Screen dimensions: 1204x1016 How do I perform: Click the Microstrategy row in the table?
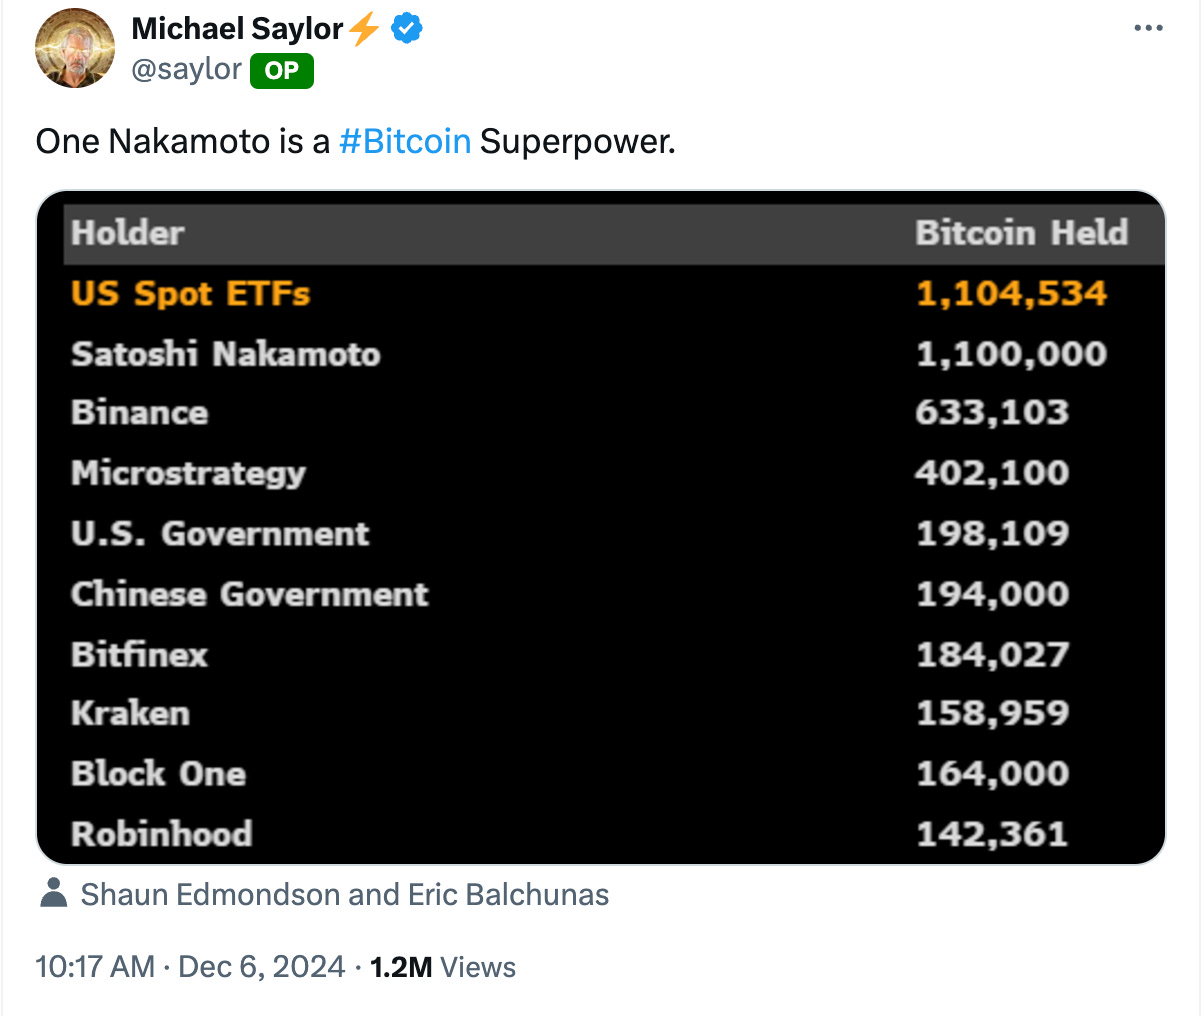pyautogui.click(x=614, y=473)
